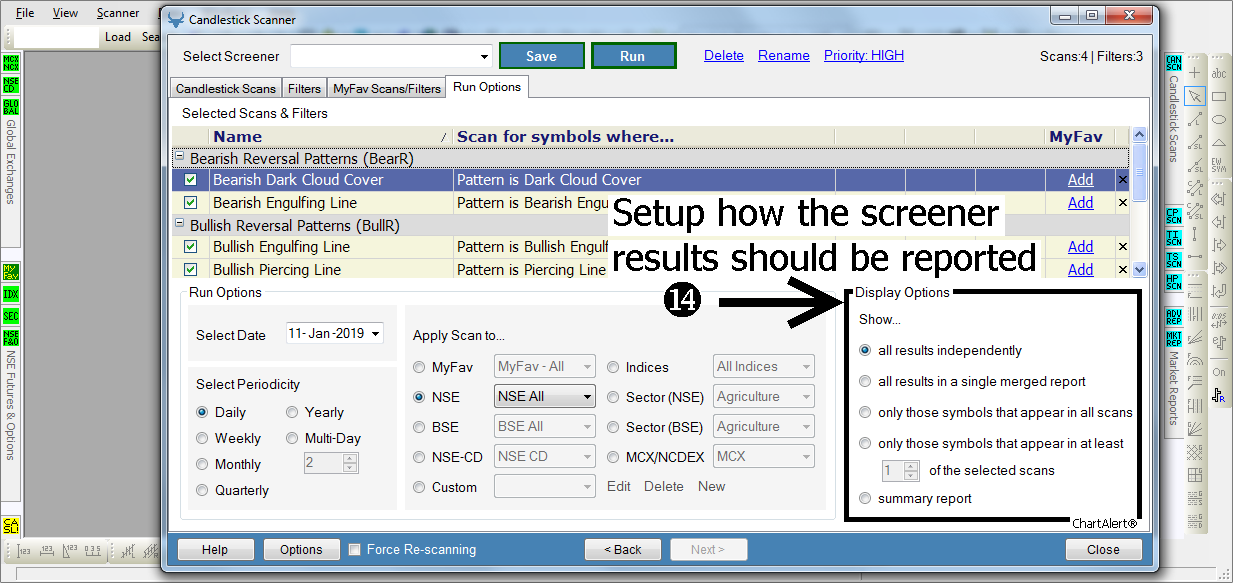
Task: Click the Back button
Action: click(625, 549)
